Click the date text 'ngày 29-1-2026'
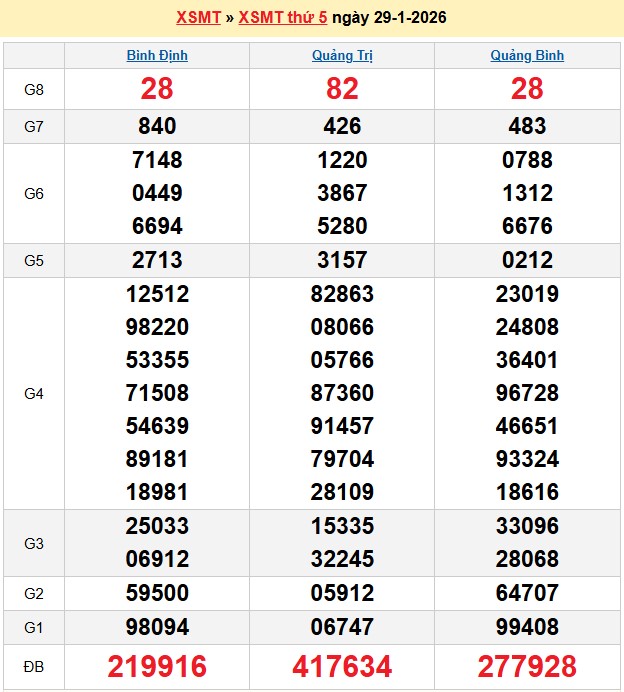The width and height of the screenshot is (624, 692). point(389,18)
